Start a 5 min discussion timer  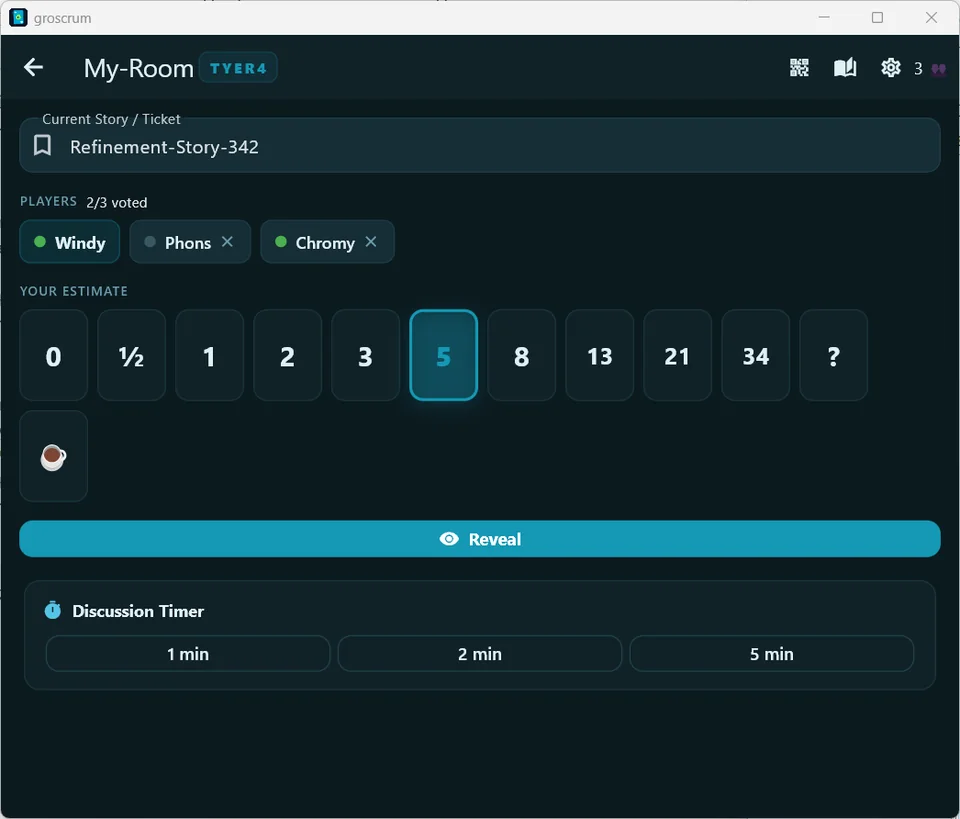(x=771, y=654)
